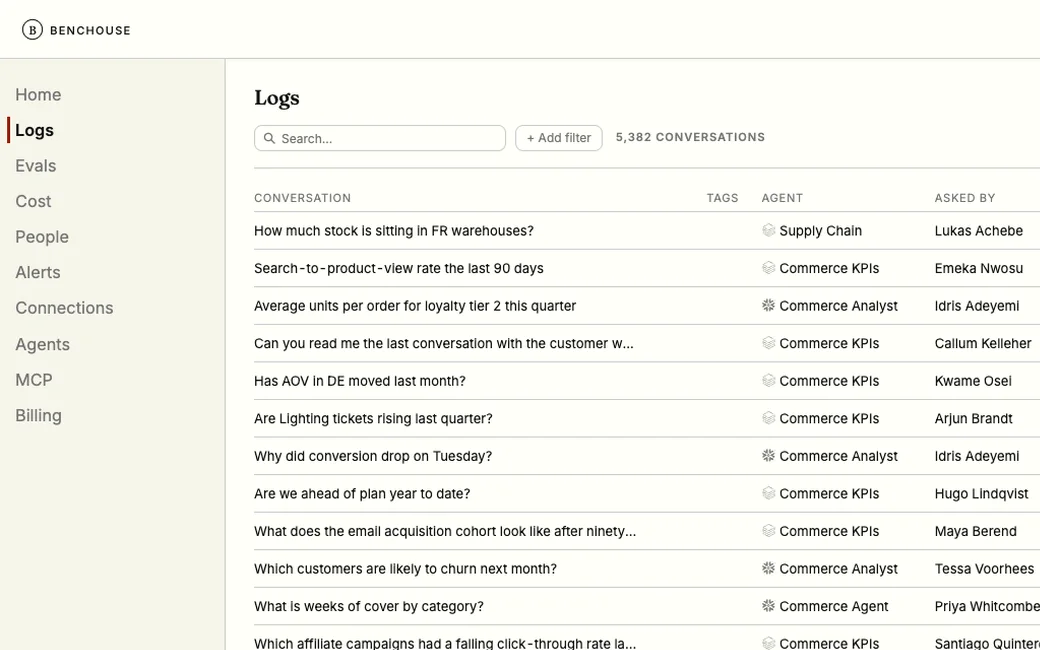Click agent icon in the Tuesday conversion drop row
1040x650 pixels.
click(x=768, y=456)
